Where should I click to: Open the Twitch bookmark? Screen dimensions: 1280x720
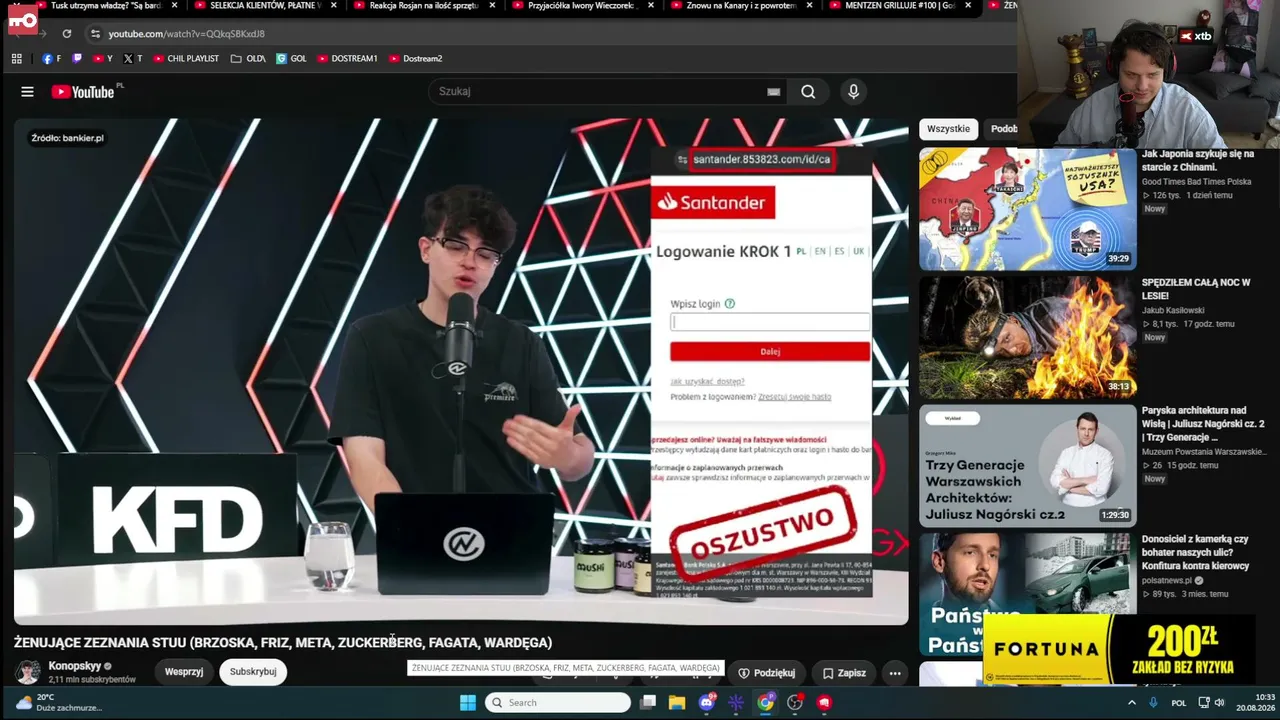click(x=77, y=59)
